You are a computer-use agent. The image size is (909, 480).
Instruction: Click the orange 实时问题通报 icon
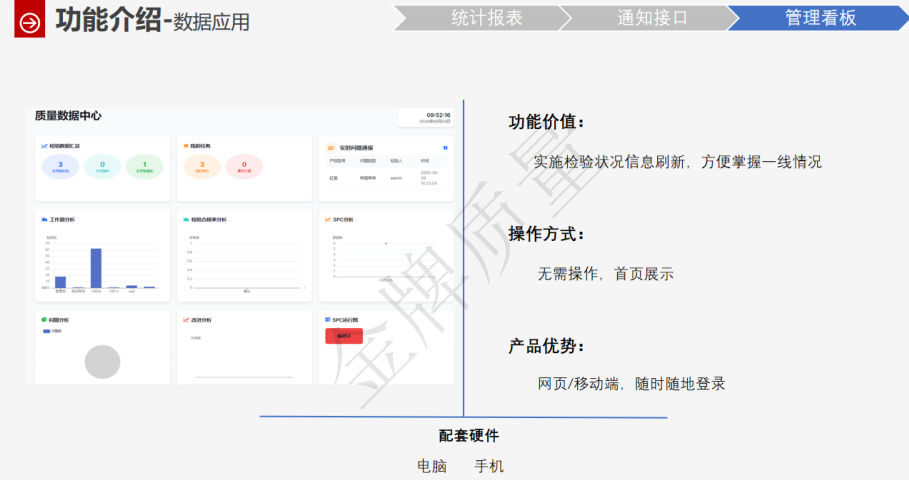click(330, 147)
